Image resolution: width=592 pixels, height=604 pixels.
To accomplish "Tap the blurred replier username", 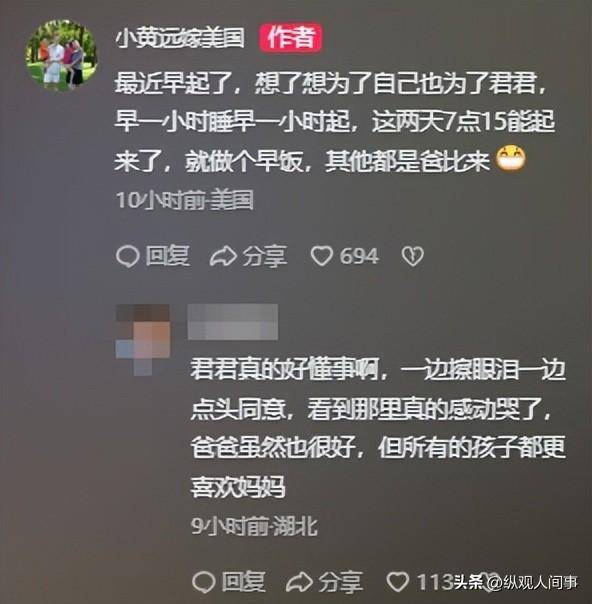I will [233, 322].
